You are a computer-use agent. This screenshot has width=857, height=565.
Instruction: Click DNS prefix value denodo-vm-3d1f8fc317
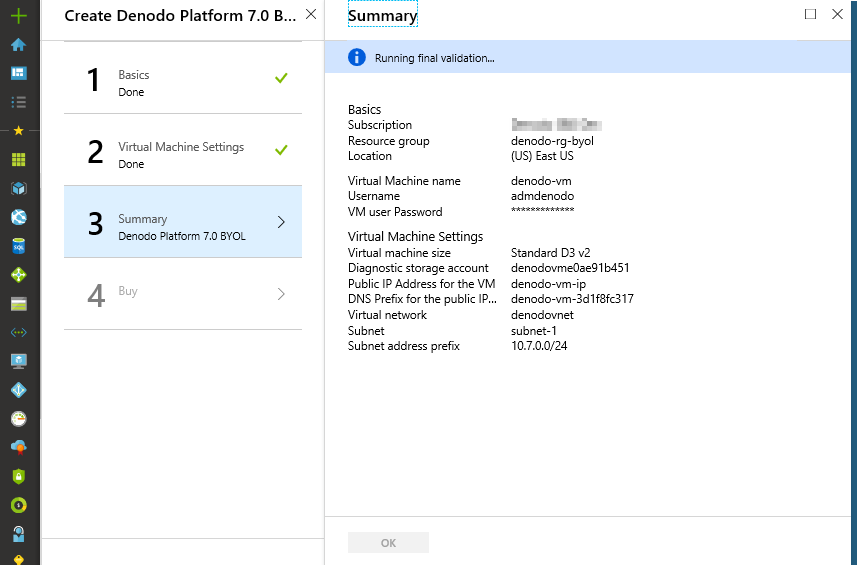click(x=572, y=299)
